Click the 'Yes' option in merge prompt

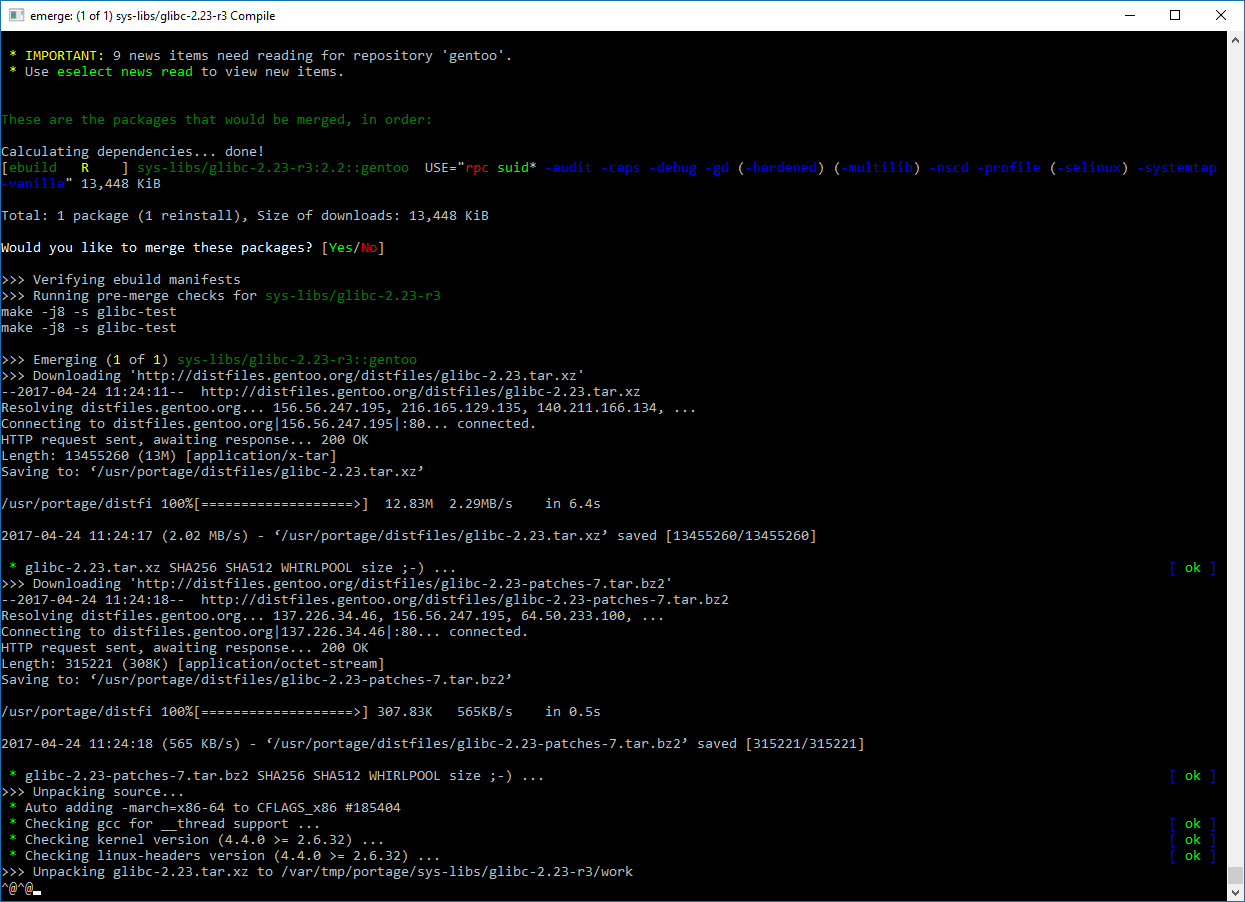341,248
